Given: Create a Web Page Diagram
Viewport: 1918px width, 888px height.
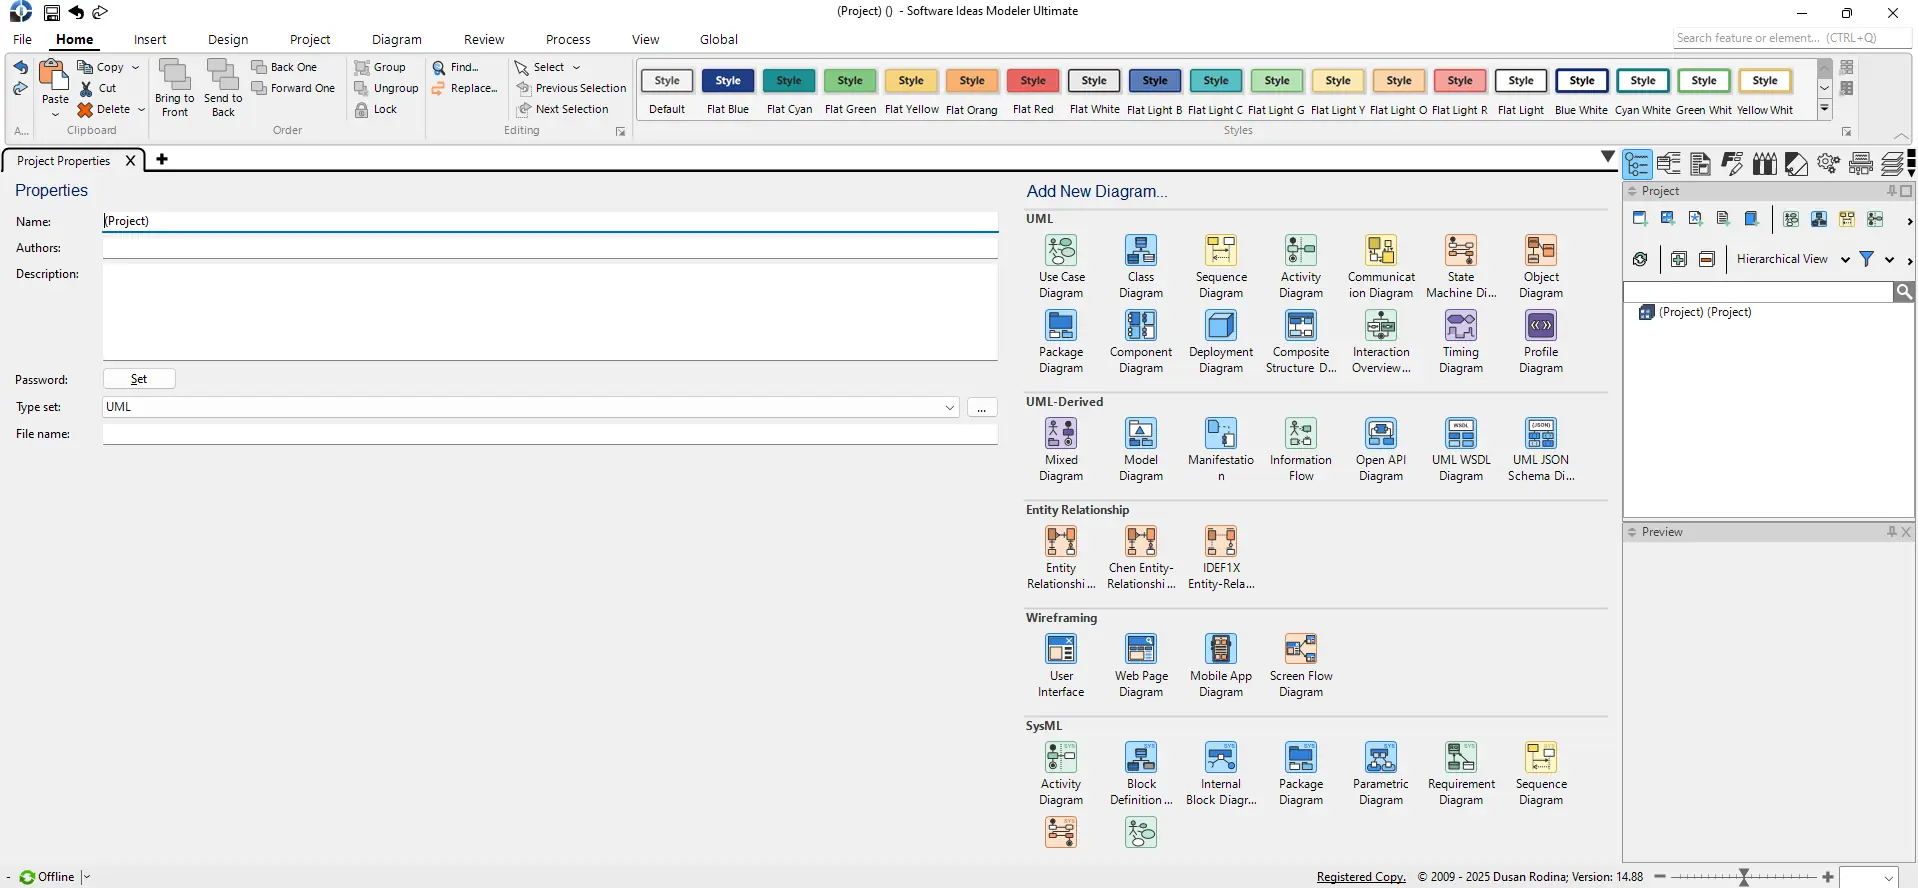Looking at the screenshot, I should [x=1141, y=665].
